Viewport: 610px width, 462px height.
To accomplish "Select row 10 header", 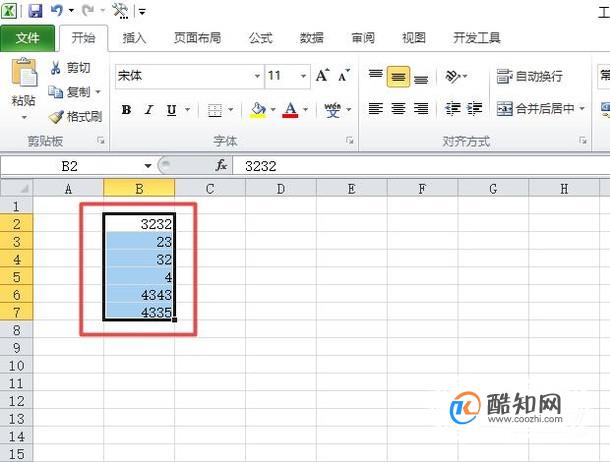I will [x=16, y=366].
